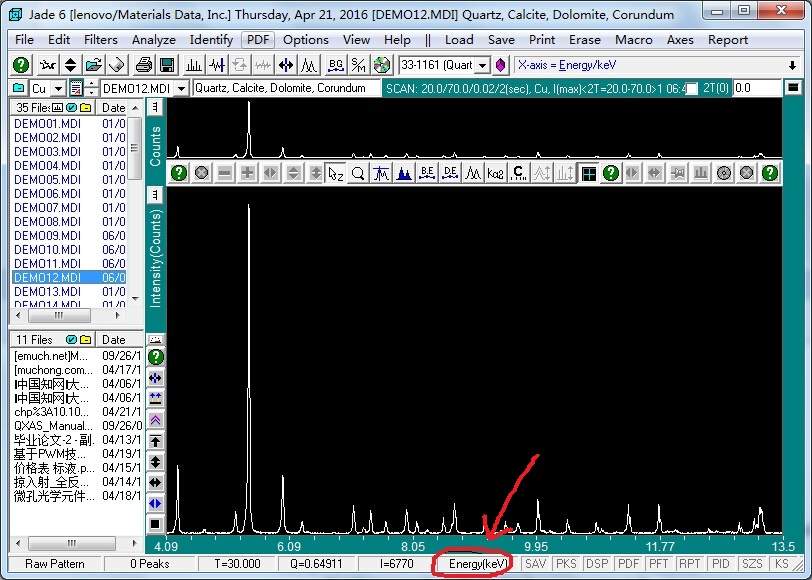812x580 pixels.
Task: Click the expander handle beside Intensity(Counts) pane
Action: coord(155,195)
